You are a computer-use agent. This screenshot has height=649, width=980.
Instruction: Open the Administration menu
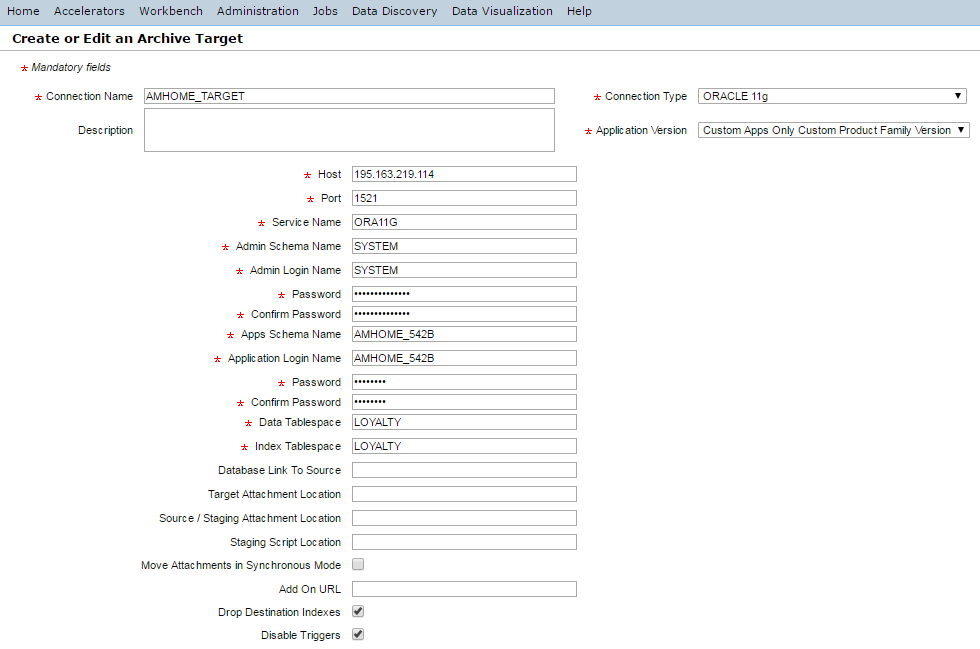[257, 11]
